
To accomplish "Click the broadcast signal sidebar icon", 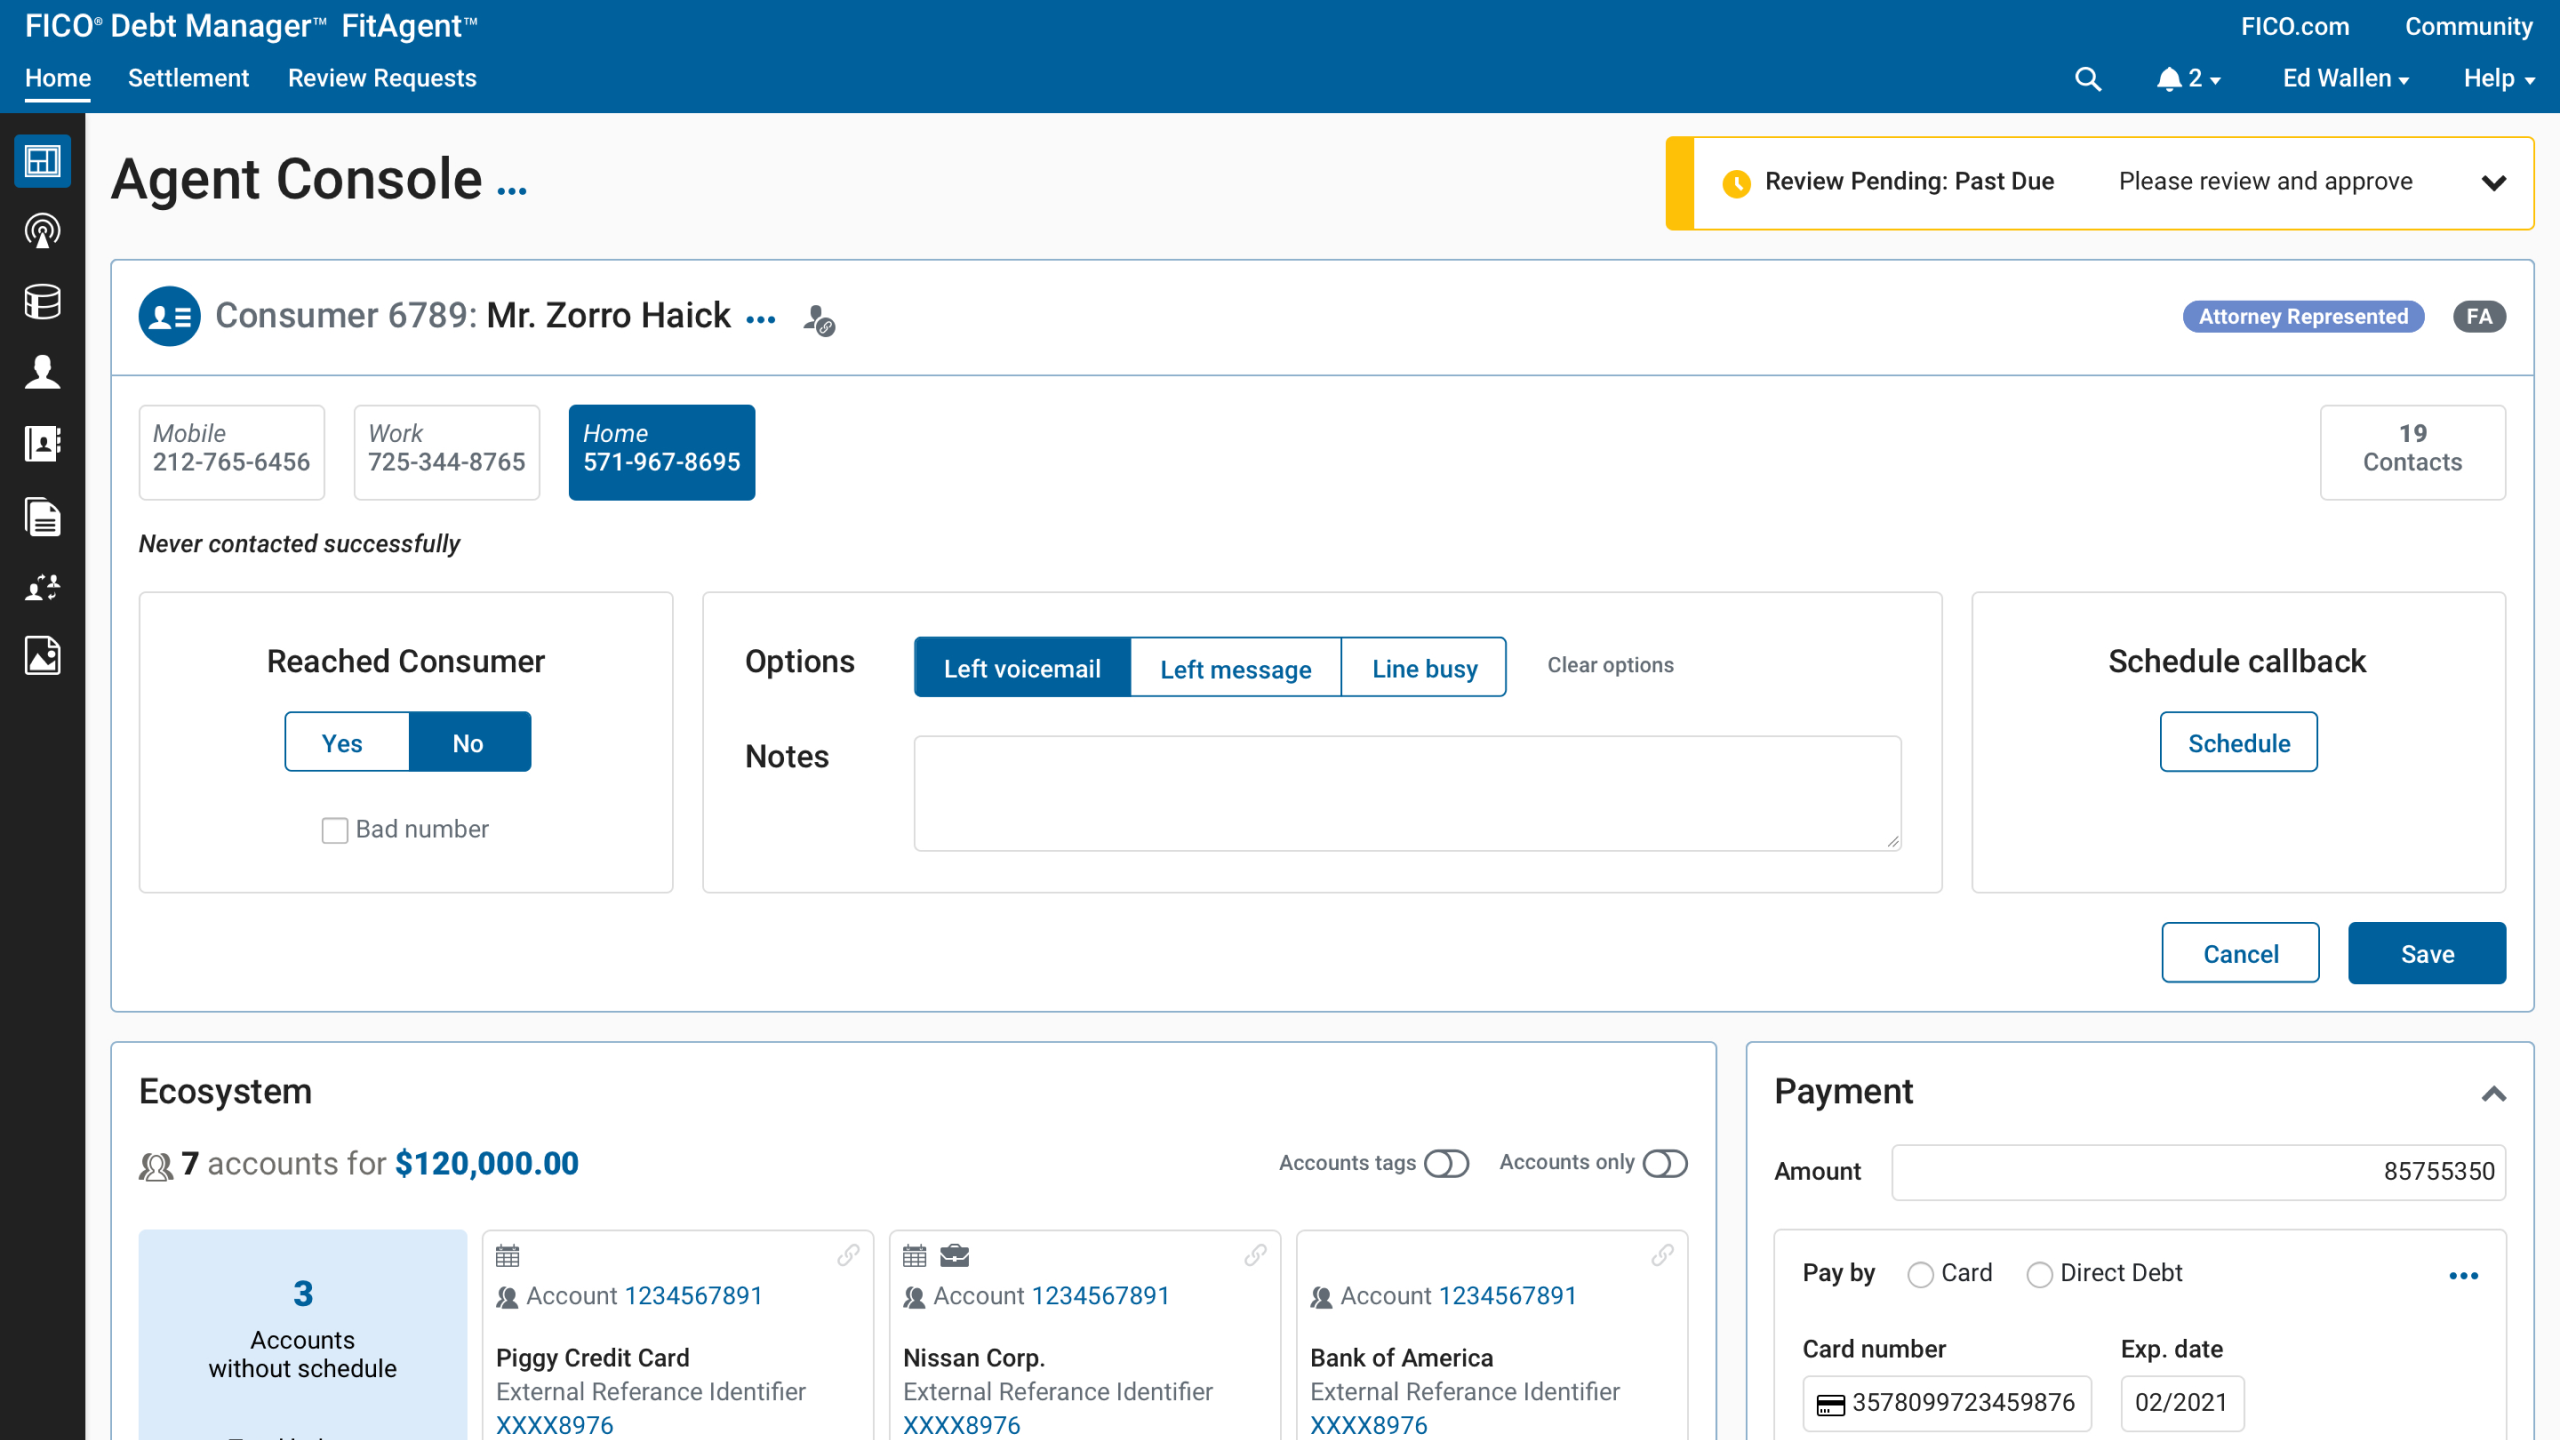I will tap(42, 231).
